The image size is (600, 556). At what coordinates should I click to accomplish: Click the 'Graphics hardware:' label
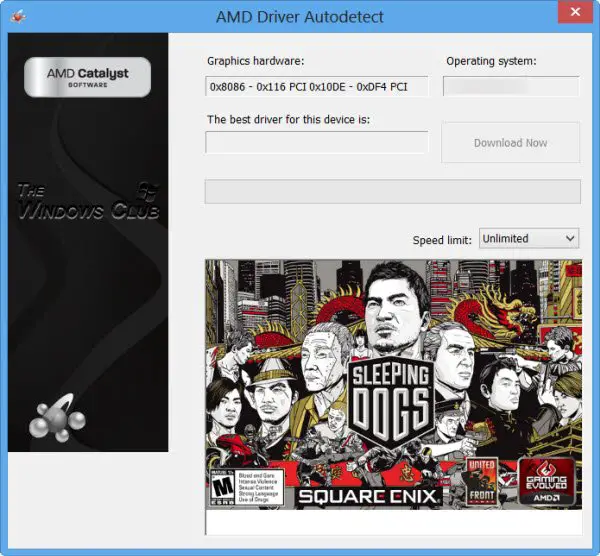pyautogui.click(x=255, y=61)
